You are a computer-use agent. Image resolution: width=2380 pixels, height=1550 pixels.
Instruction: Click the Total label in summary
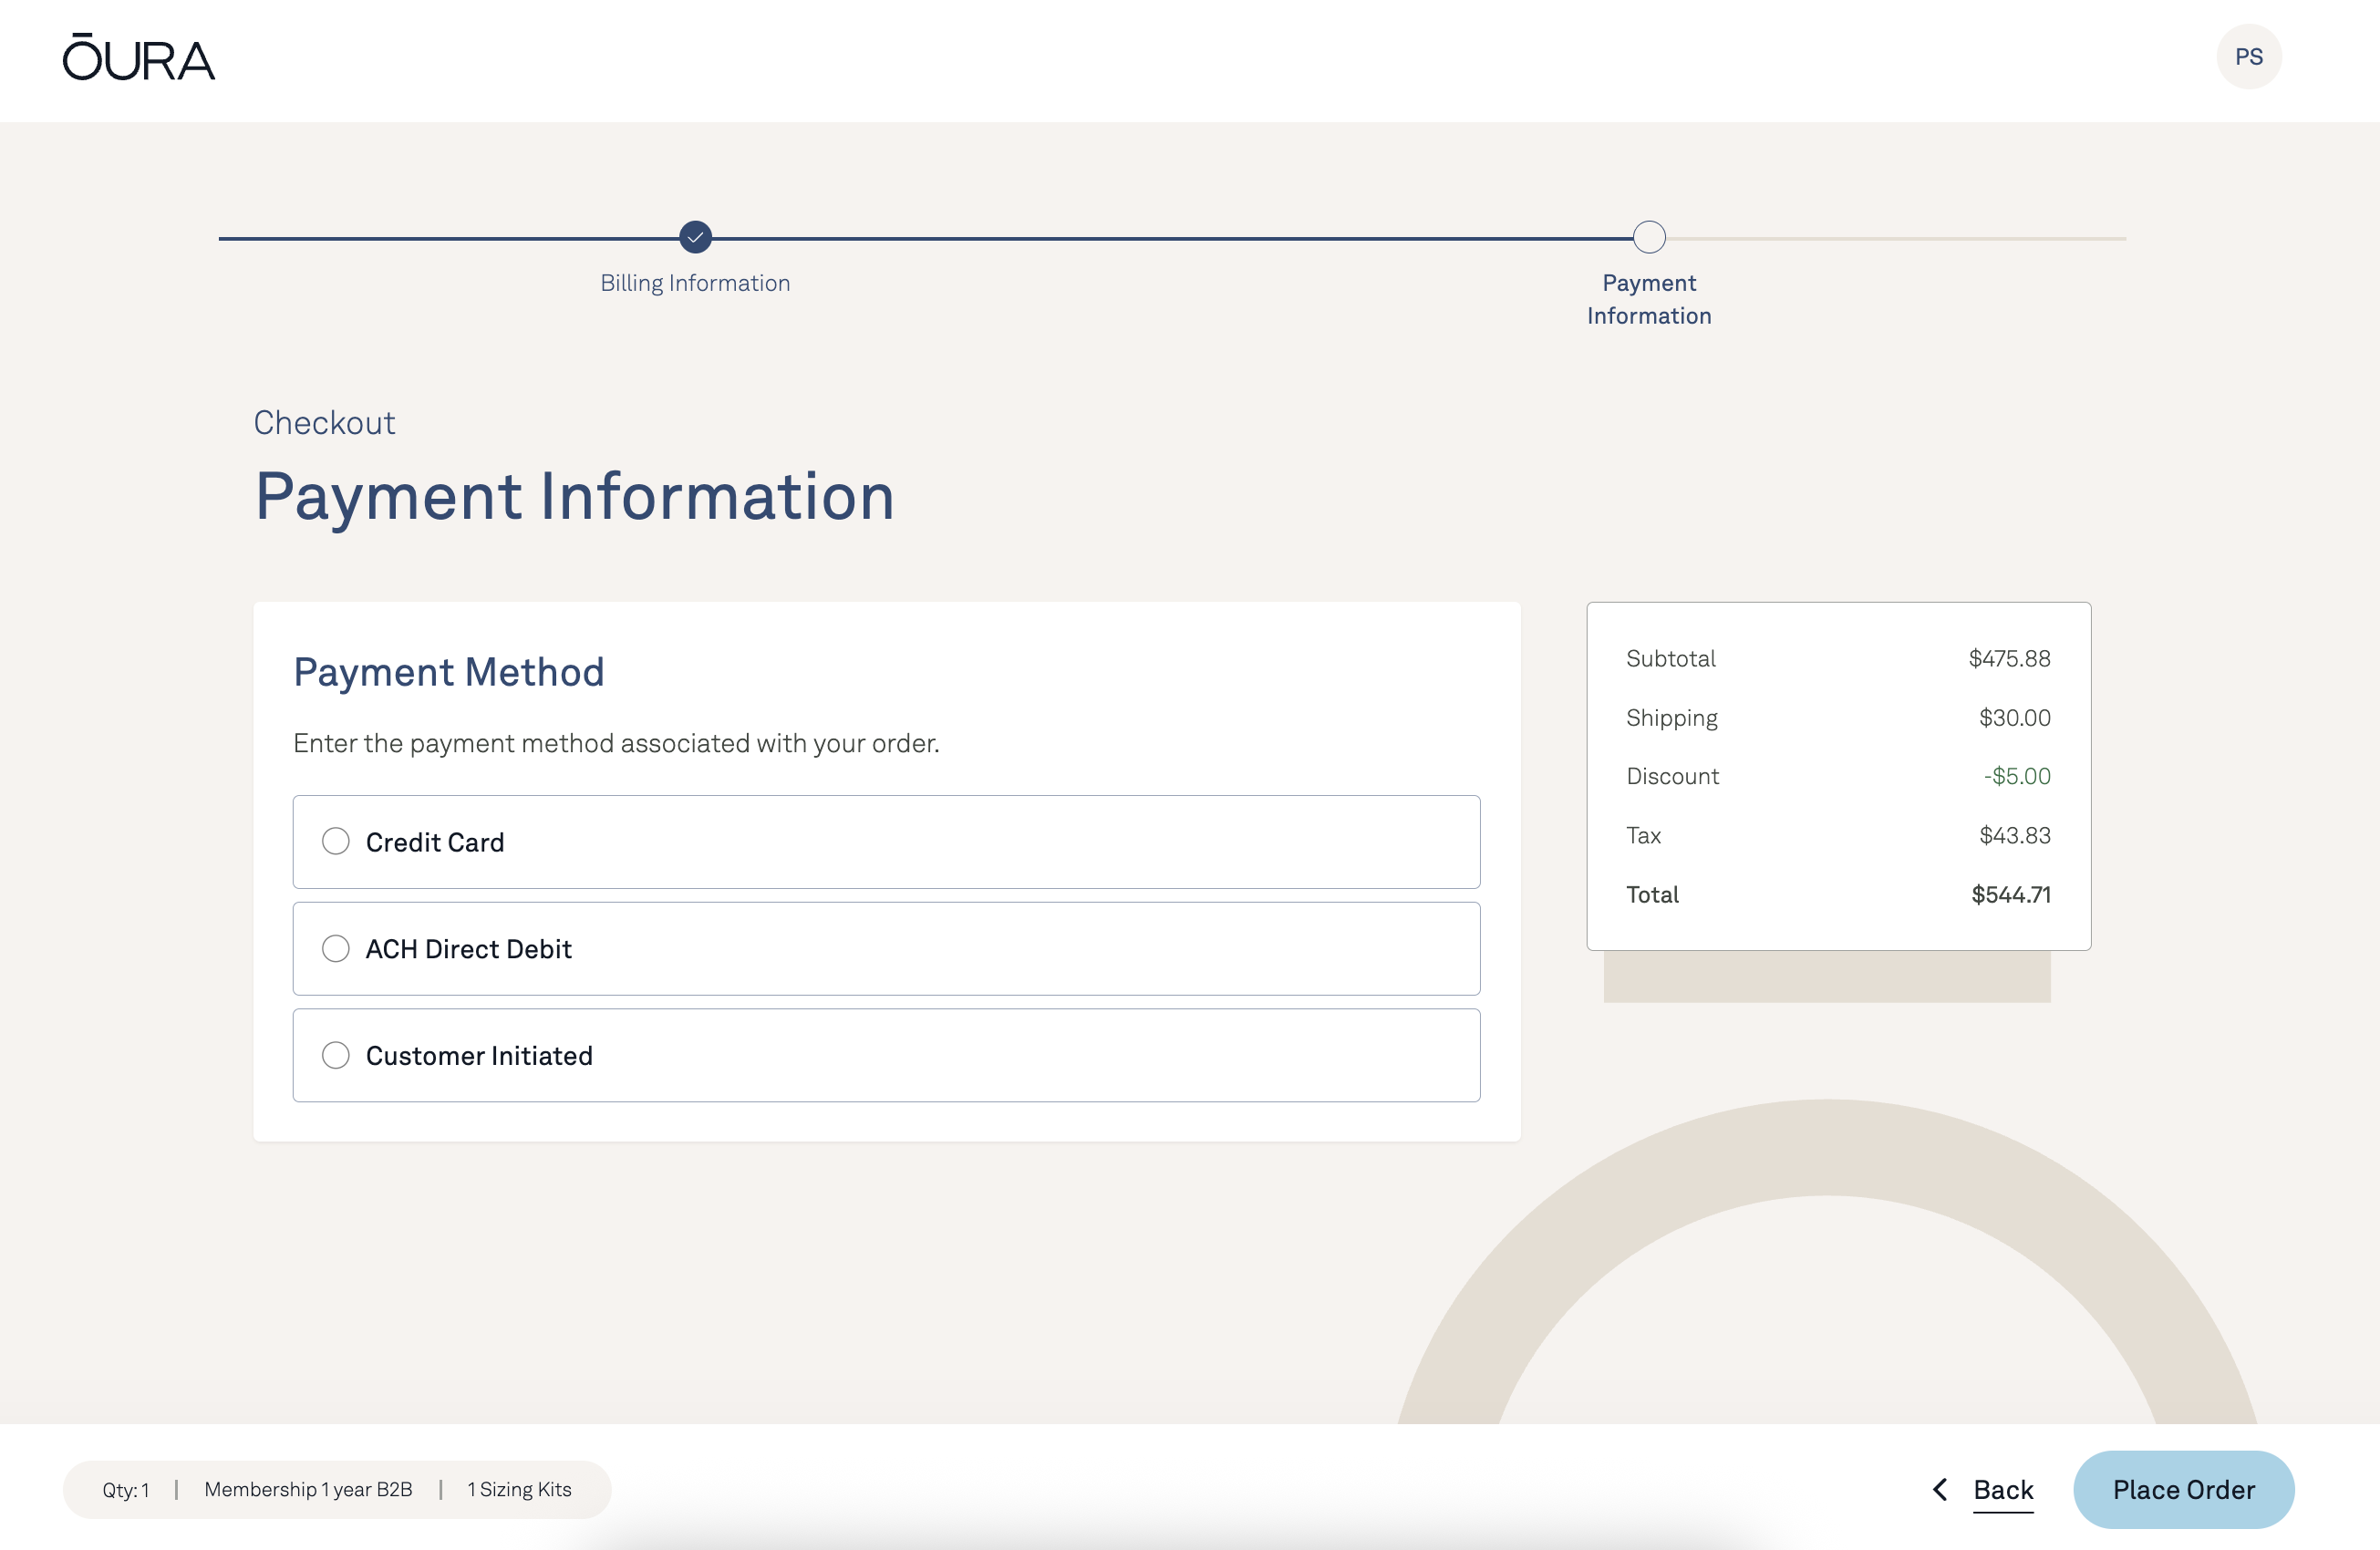(x=1652, y=895)
